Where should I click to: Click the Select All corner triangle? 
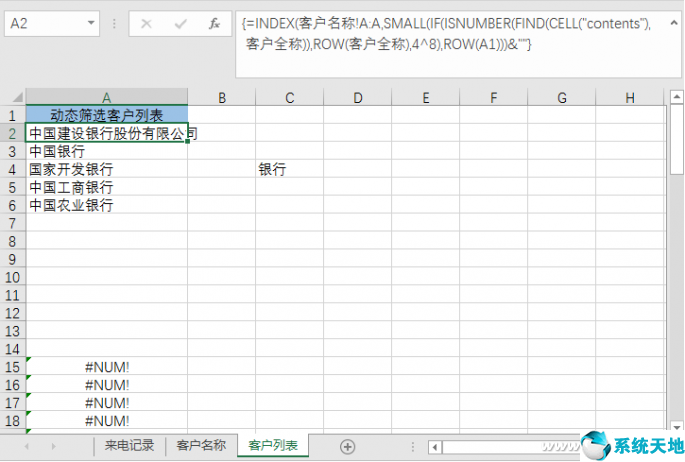tap(12, 97)
